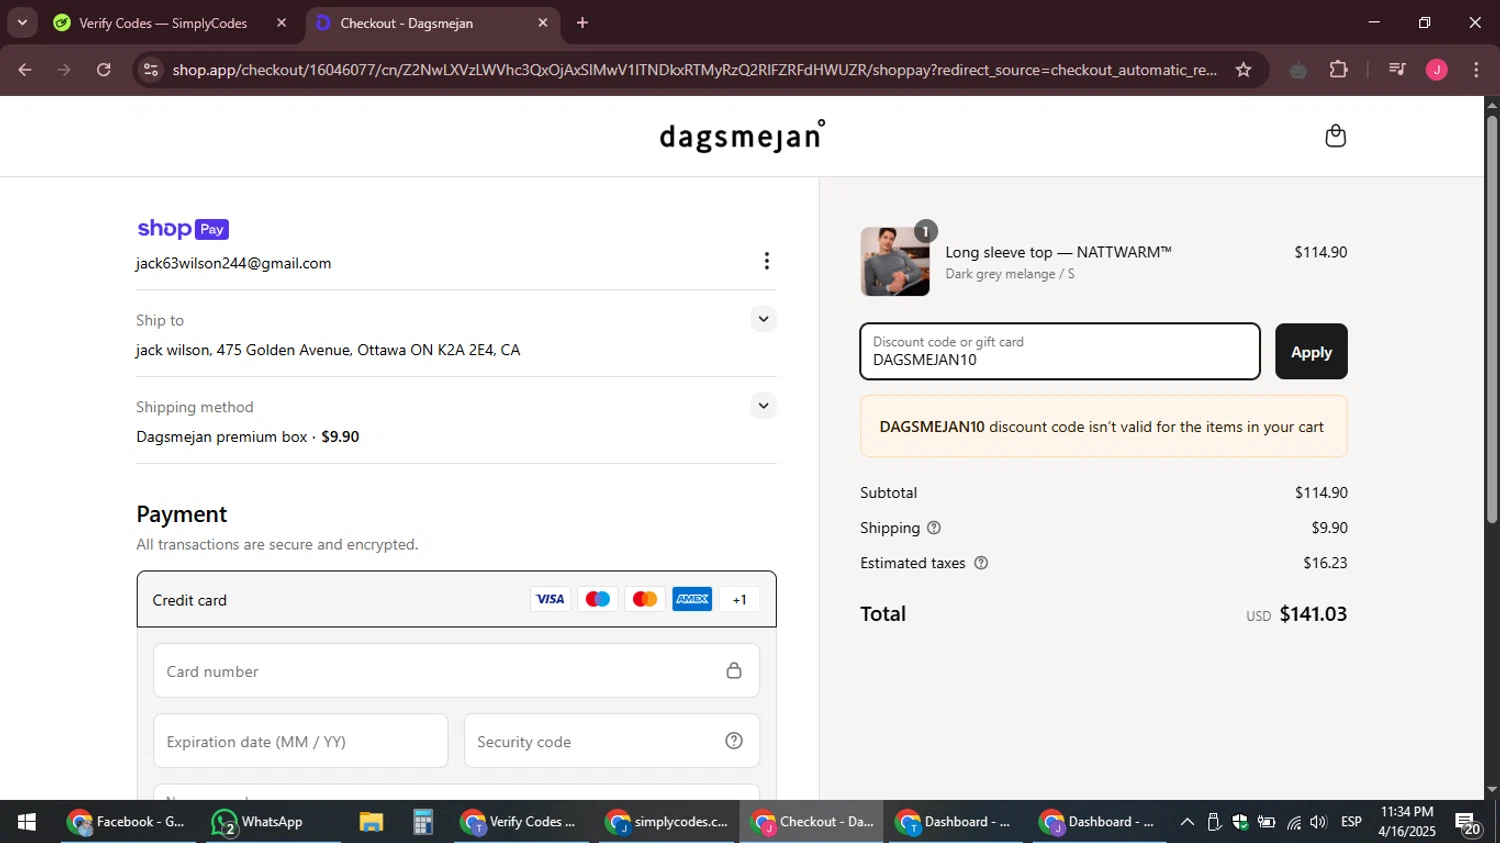Click the Visa card logo
The width and height of the screenshot is (1500, 843).
(550, 599)
